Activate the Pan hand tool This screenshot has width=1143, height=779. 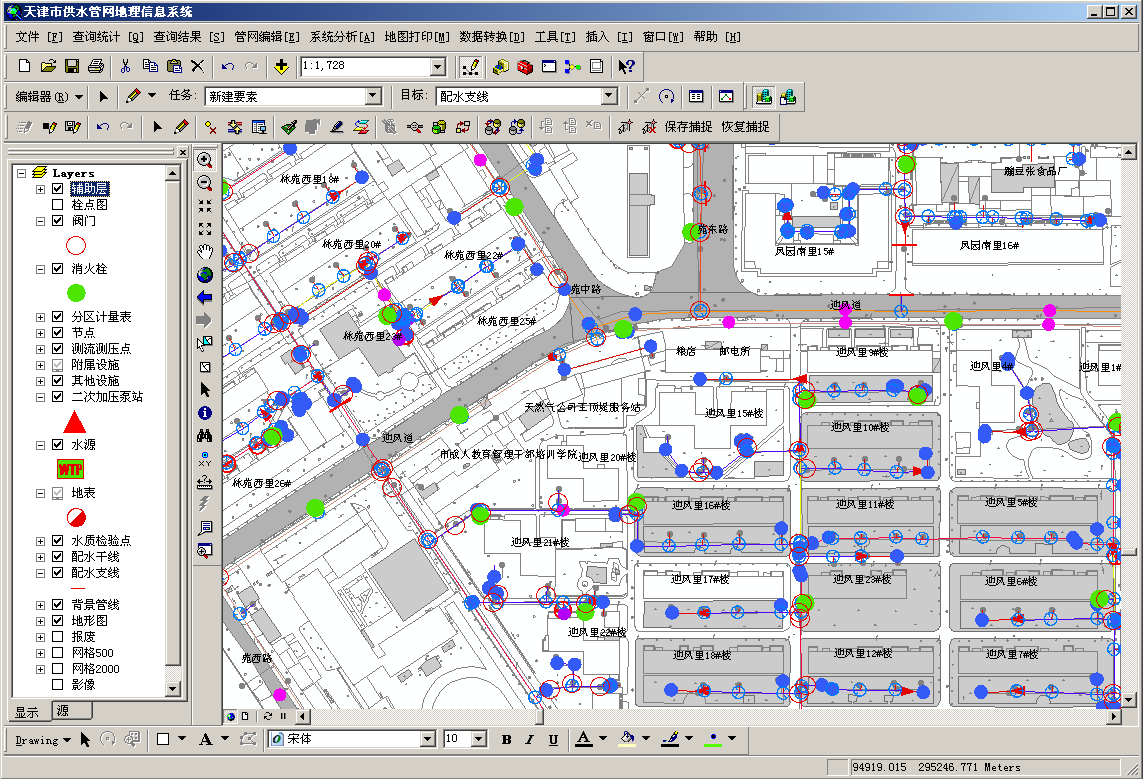coord(205,251)
